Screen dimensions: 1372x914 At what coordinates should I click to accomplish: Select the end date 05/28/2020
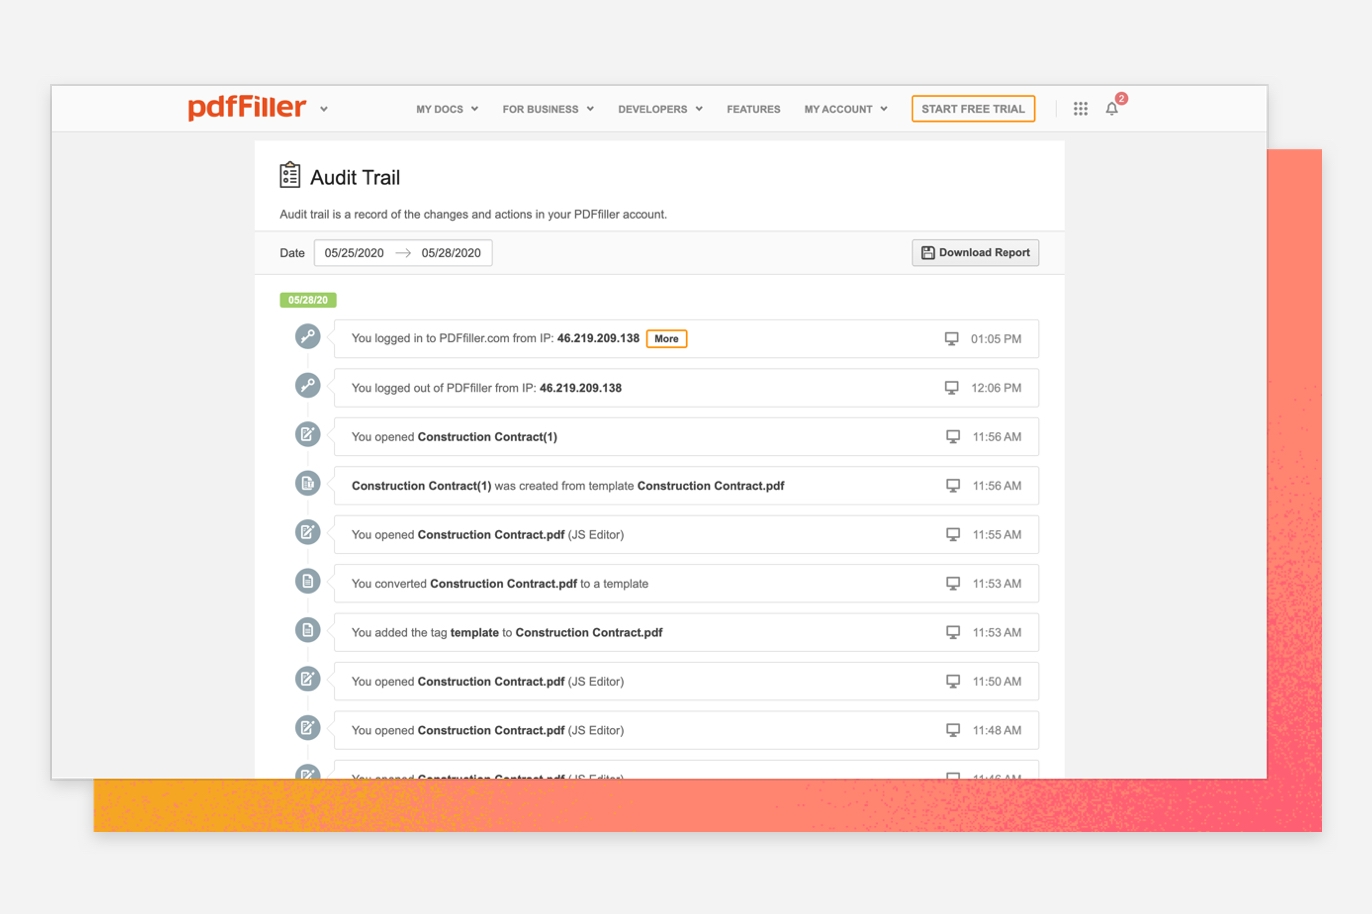(451, 253)
